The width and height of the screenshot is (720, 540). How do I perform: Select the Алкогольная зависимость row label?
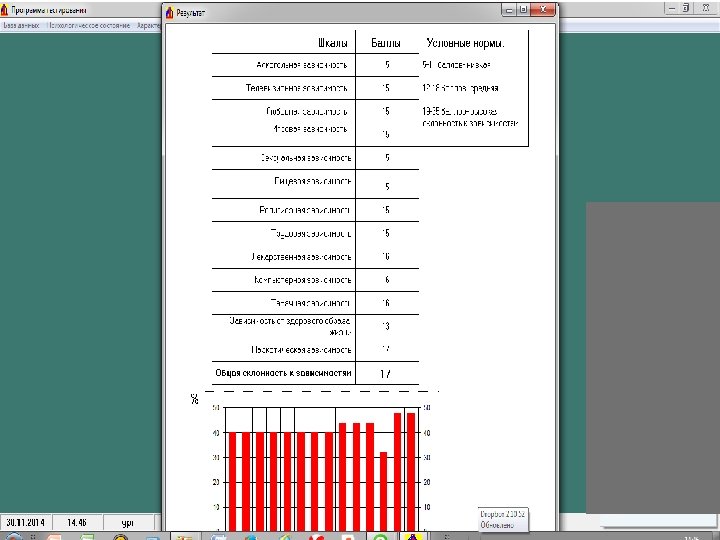coord(302,65)
